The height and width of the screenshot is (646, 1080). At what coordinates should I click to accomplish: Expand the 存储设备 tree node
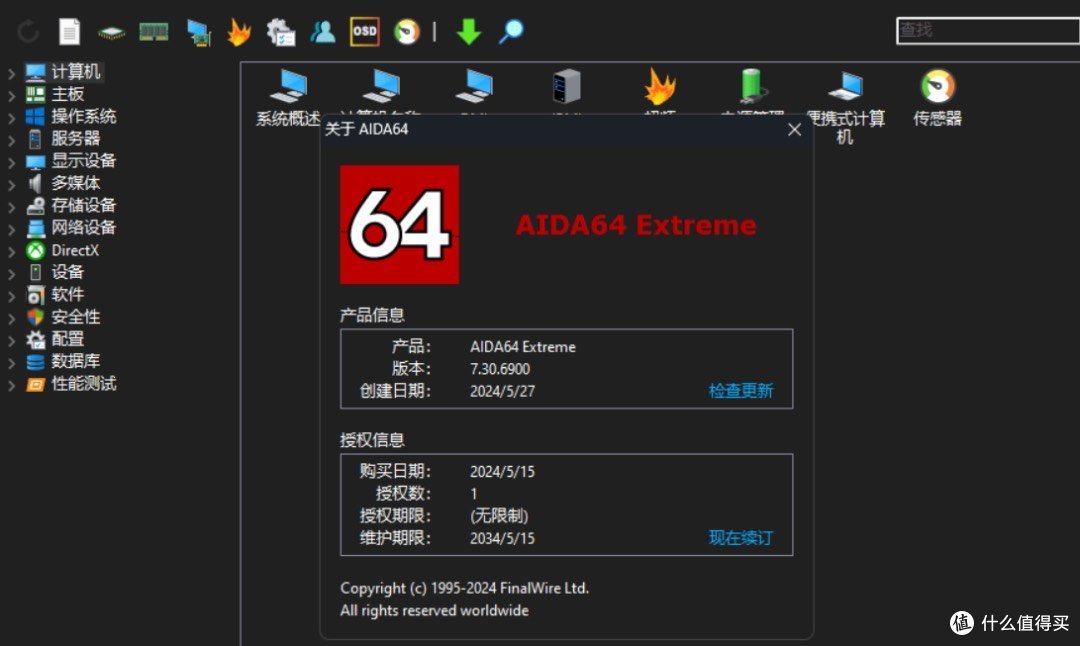11,206
